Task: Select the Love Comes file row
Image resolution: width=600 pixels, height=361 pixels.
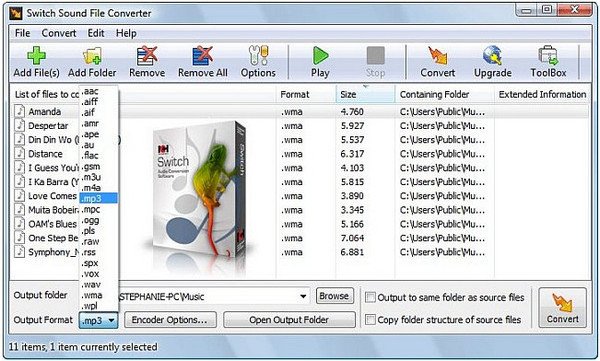Action: point(302,196)
